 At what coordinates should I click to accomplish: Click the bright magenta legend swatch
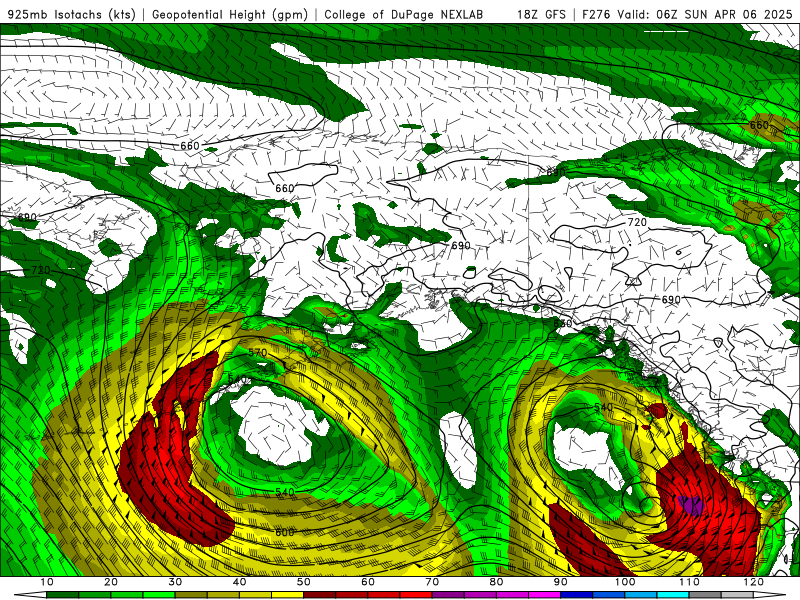[544, 595]
